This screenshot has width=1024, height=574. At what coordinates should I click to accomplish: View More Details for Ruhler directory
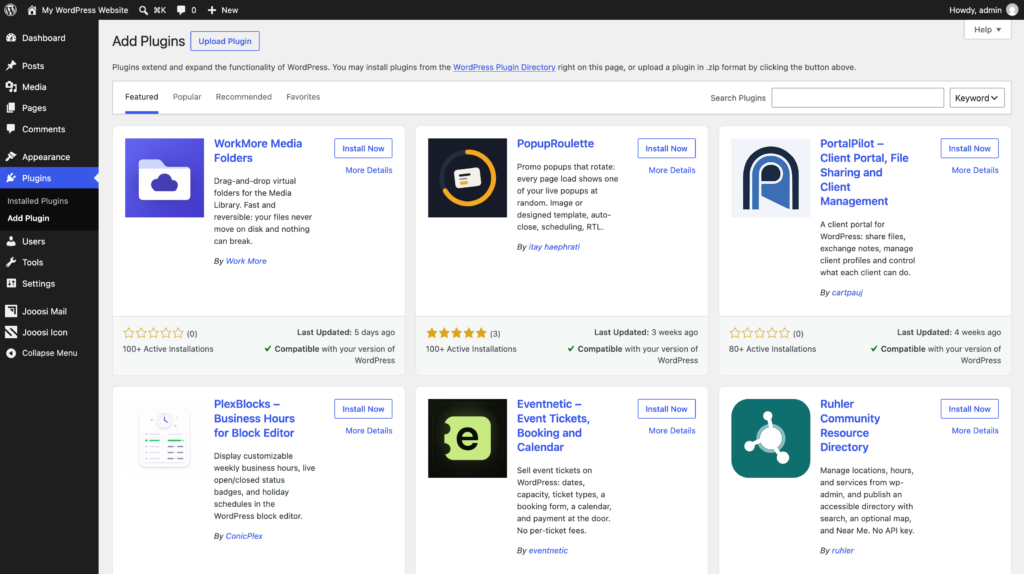[975, 430]
